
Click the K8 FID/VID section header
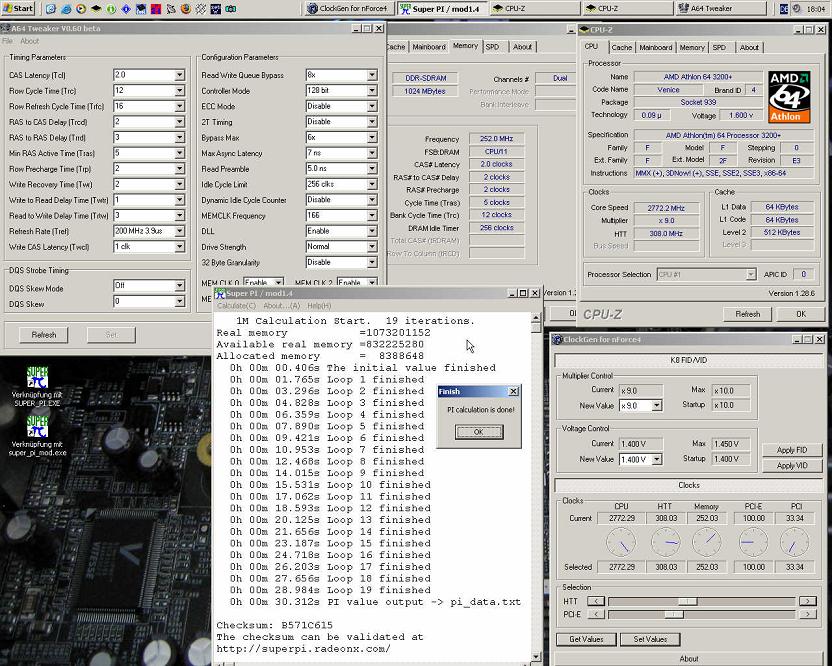[x=689, y=359]
